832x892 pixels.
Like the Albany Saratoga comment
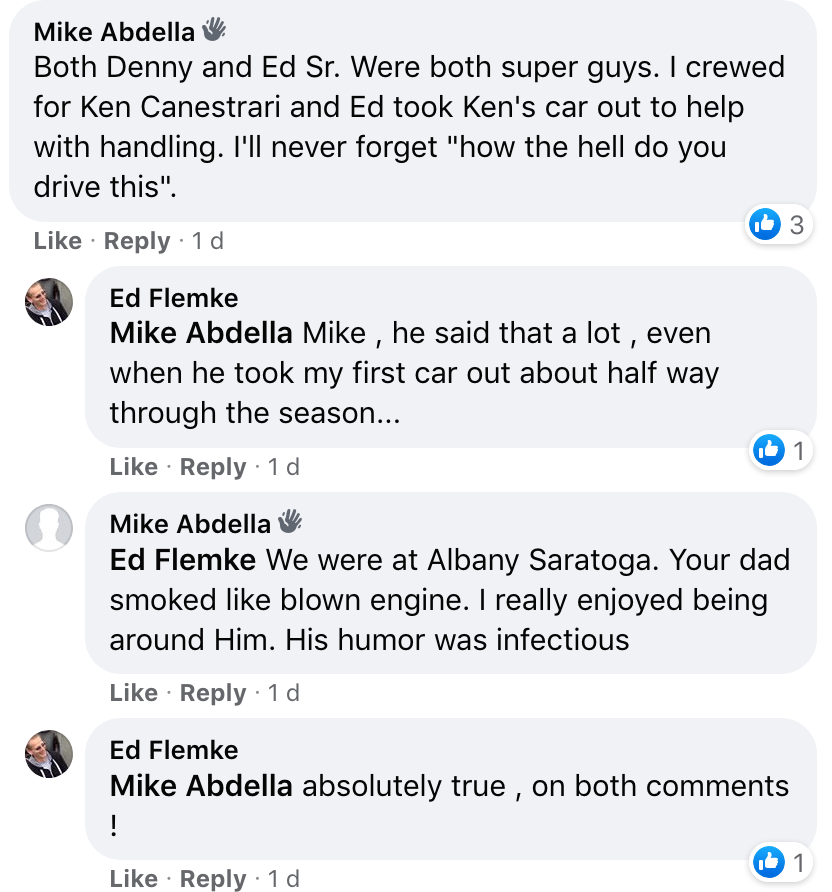(134, 692)
